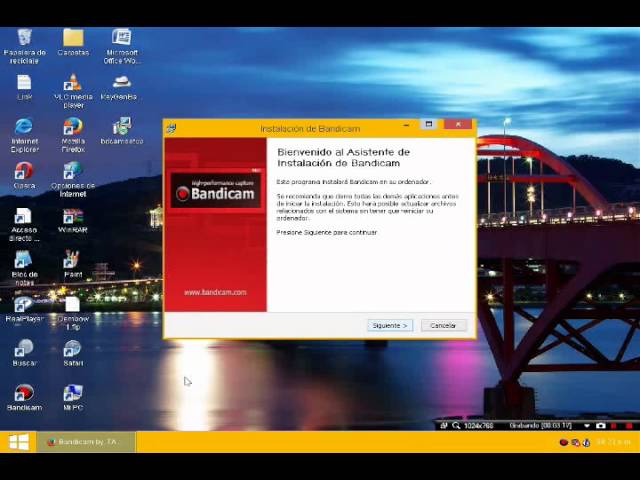
Task: Launch Internet Explorer desktop icon
Action: [x=24, y=136]
